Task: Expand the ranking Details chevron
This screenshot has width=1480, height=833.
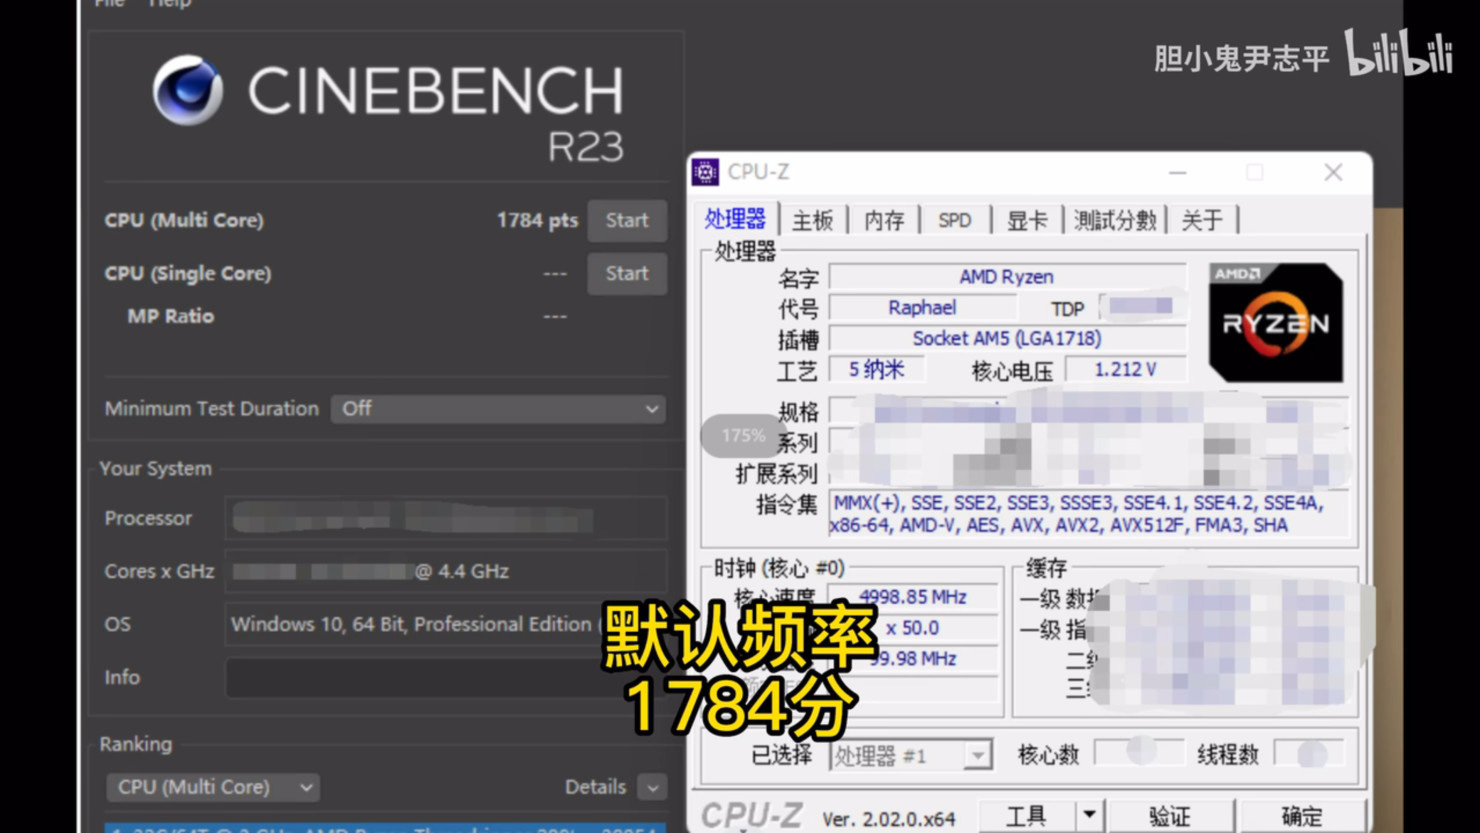Action: coord(652,787)
